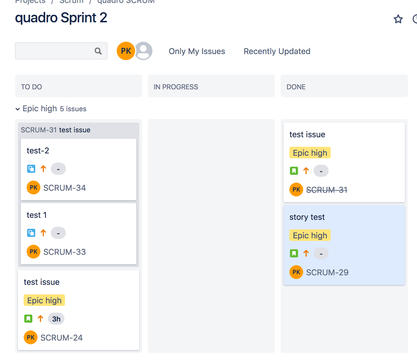Collapse the Epic high swimlane
Viewport: 417px width, 360px height.
pyautogui.click(x=18, y=109)
